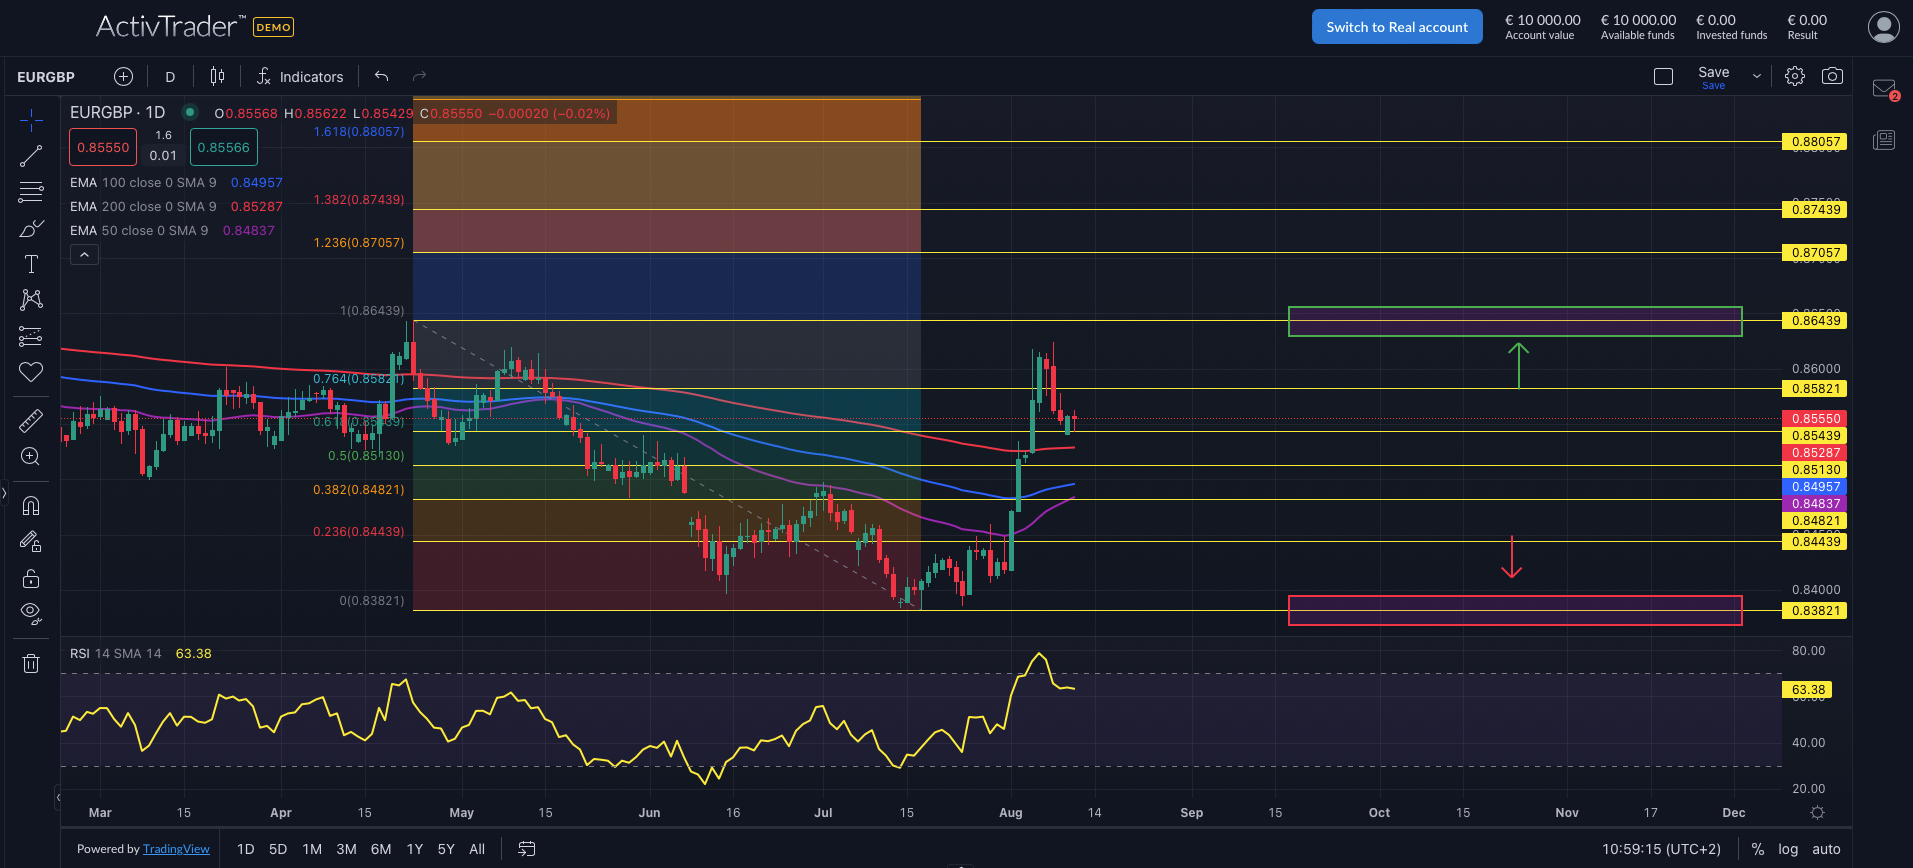This screenshot has width=1913, height=868.
Task: Take a chart snapshot with the camera icon
Action: pyautogui.click(x=1832, y=76)
